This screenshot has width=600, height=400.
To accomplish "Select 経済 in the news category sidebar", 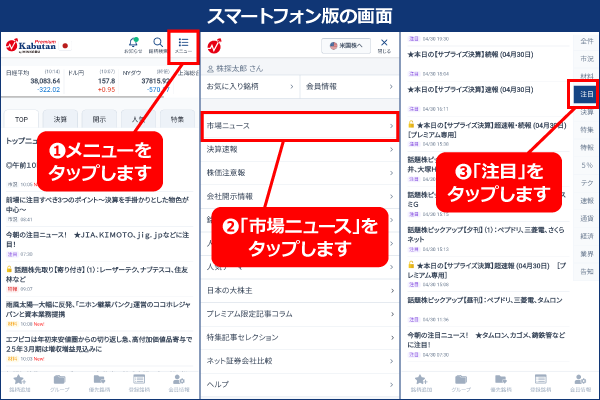I will point(587,236).
